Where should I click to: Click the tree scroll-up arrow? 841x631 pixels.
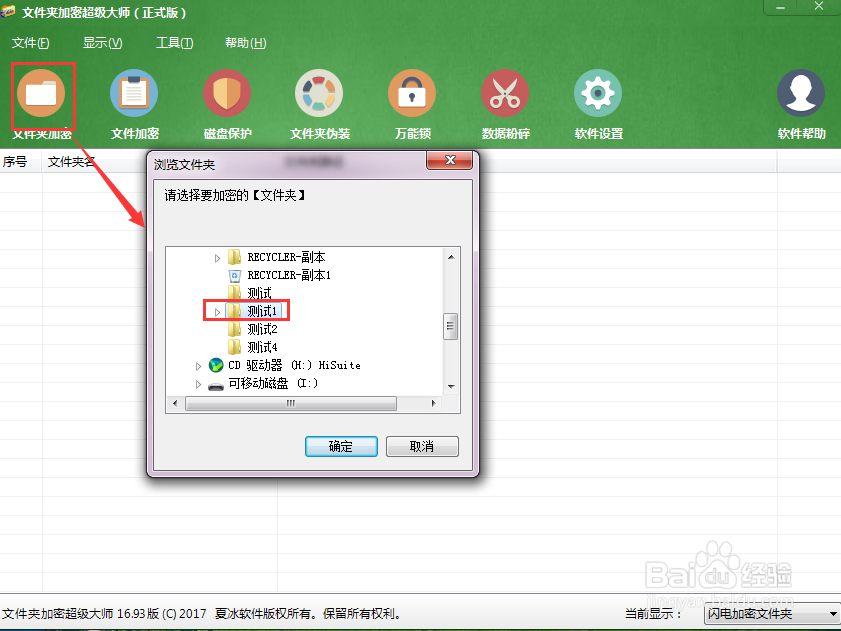tap(451, 257)
